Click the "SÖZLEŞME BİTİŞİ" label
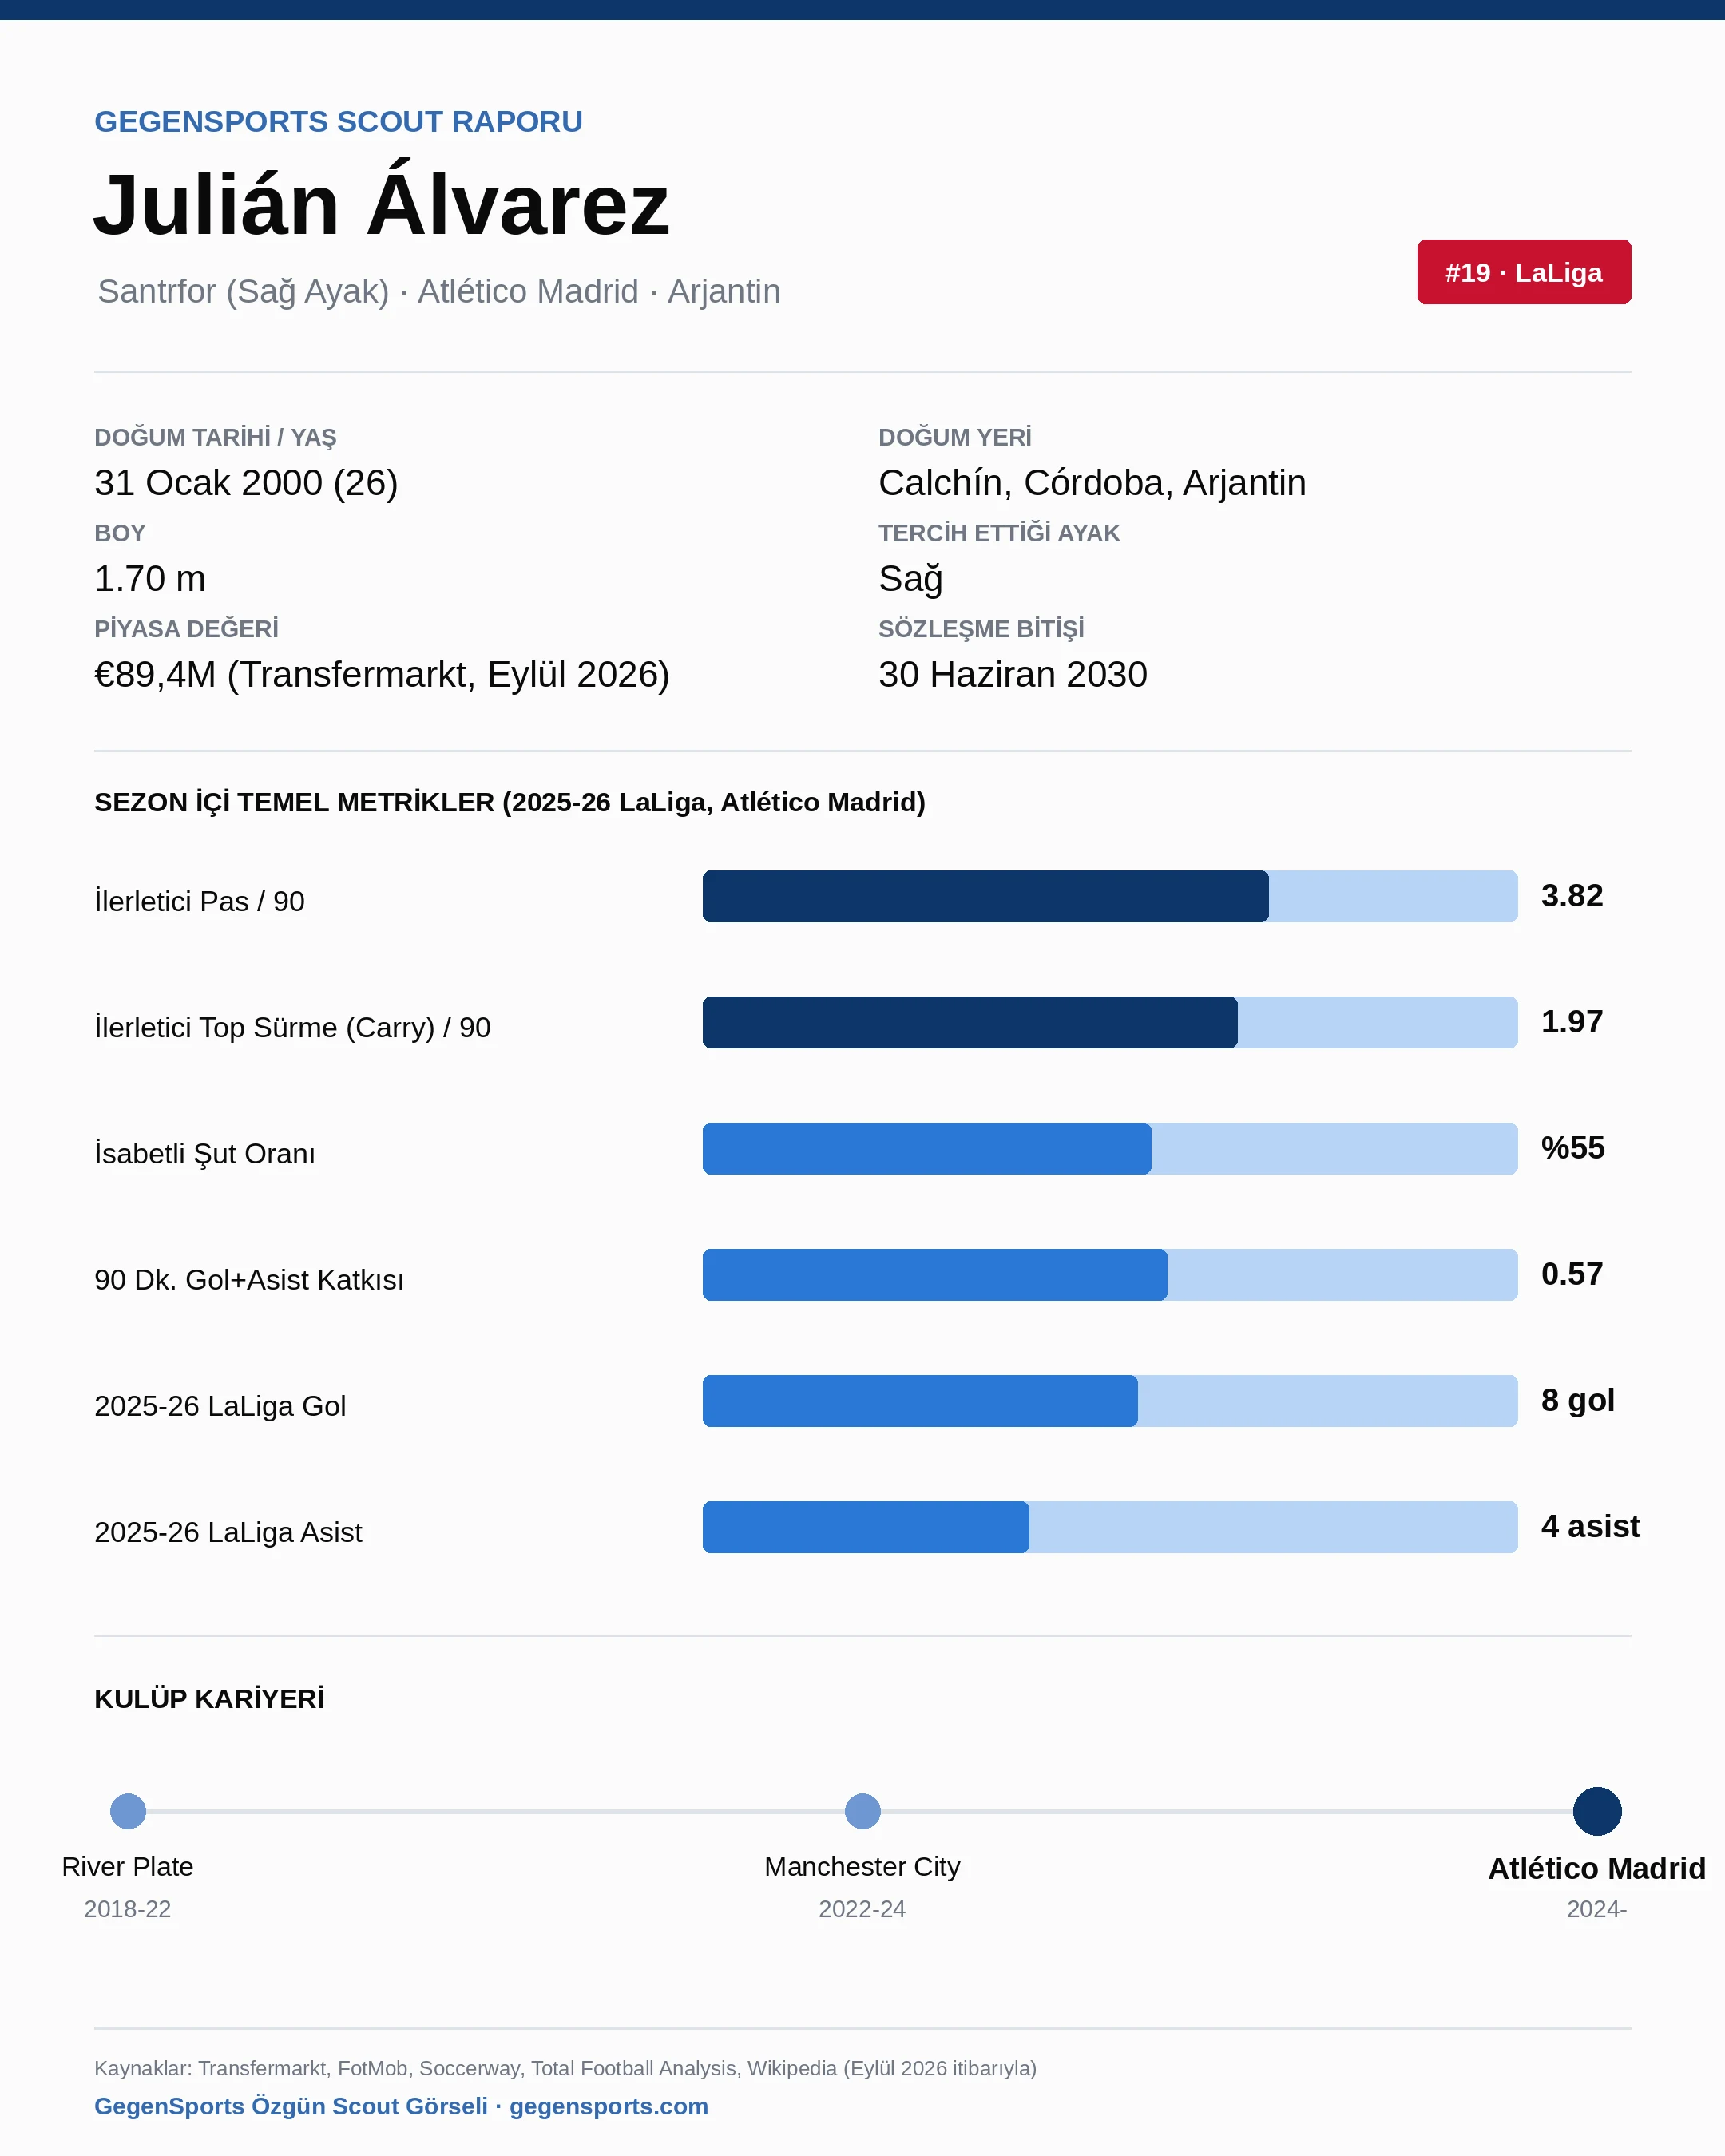Screen dimensions: 1725x2156 pos(981,629)
